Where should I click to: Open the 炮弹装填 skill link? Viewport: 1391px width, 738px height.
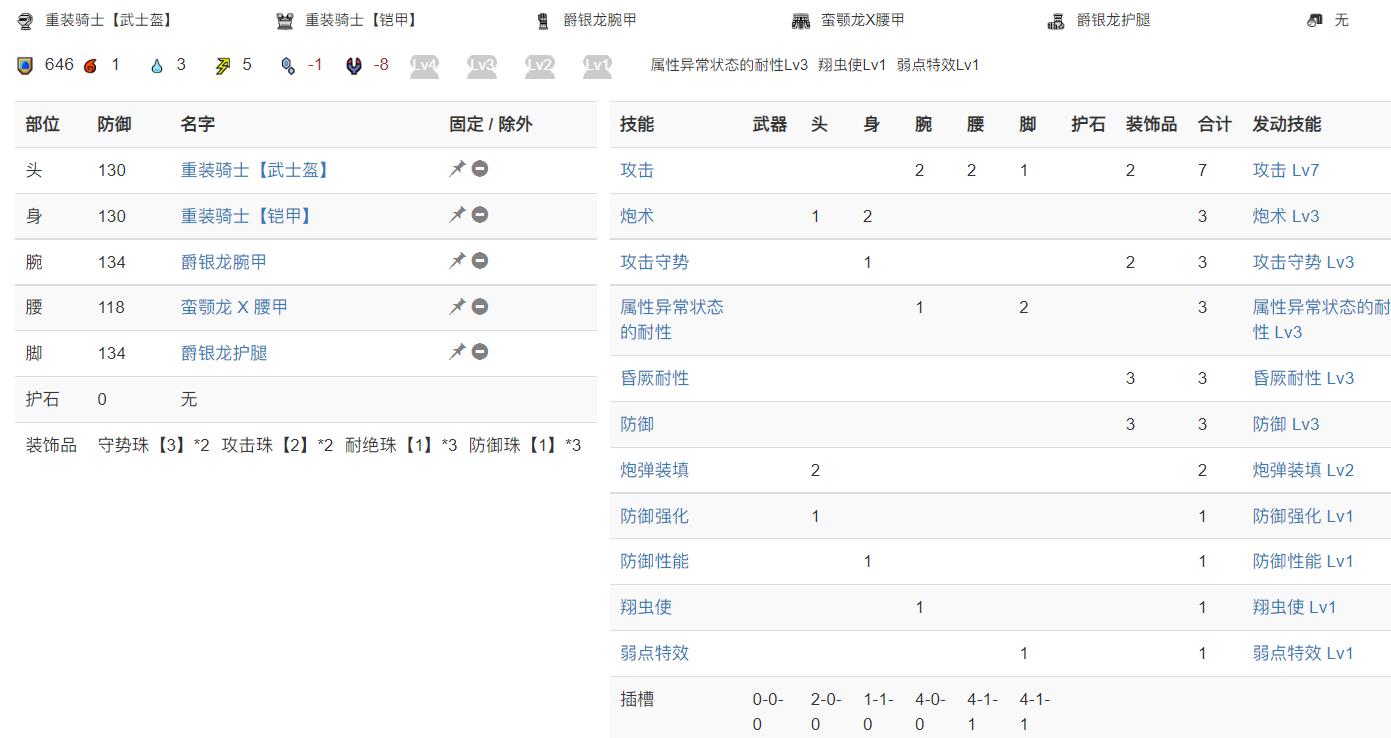(654, 470)
